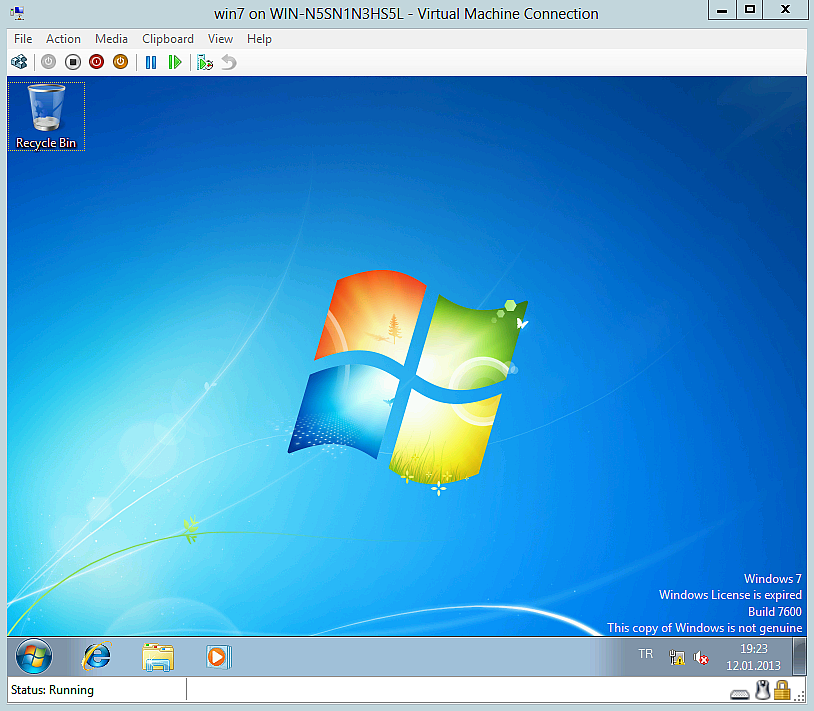
Task: Click the Revert snapshot icon
Action: click(228, 61)
